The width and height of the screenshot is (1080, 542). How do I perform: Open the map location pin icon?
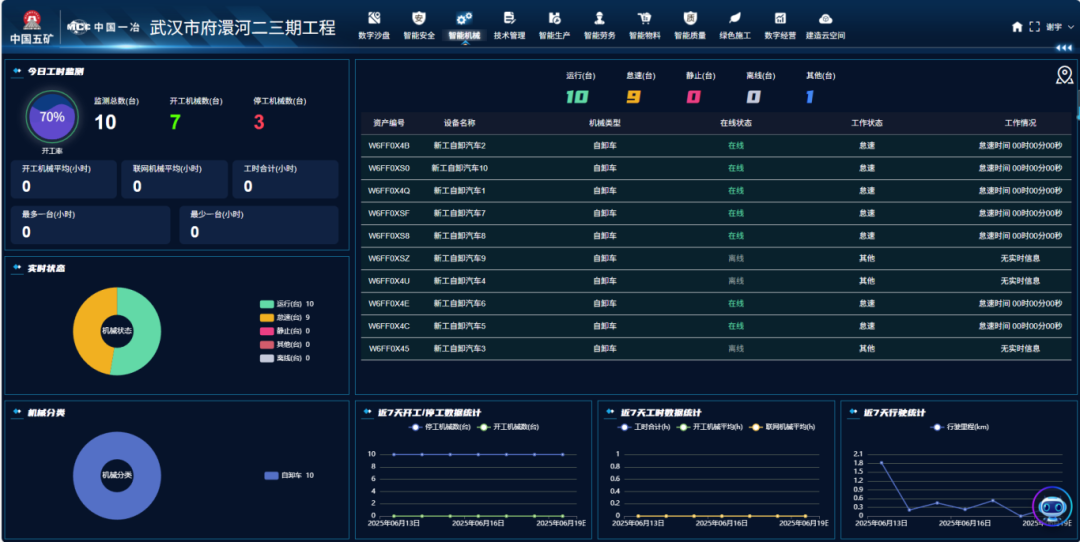coord(1064,75)
